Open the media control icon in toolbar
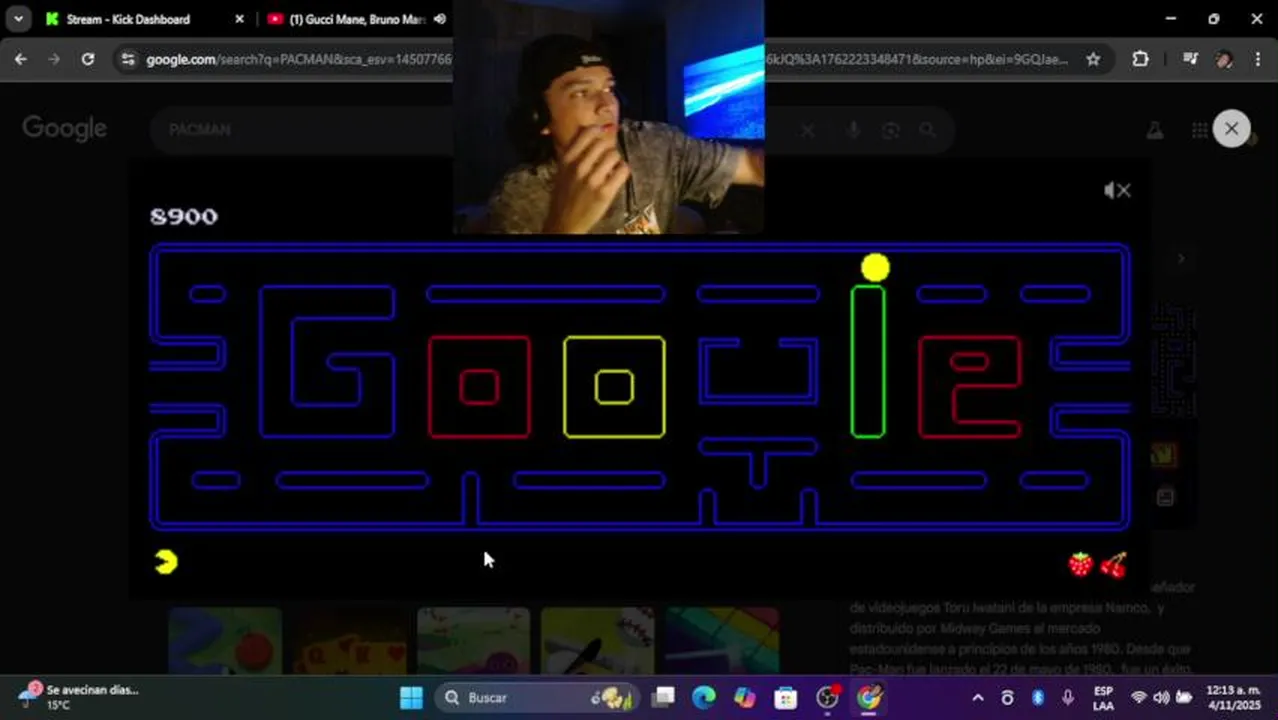The height and width of the screenshot is (720, 1278). [x=1190, y=59]
